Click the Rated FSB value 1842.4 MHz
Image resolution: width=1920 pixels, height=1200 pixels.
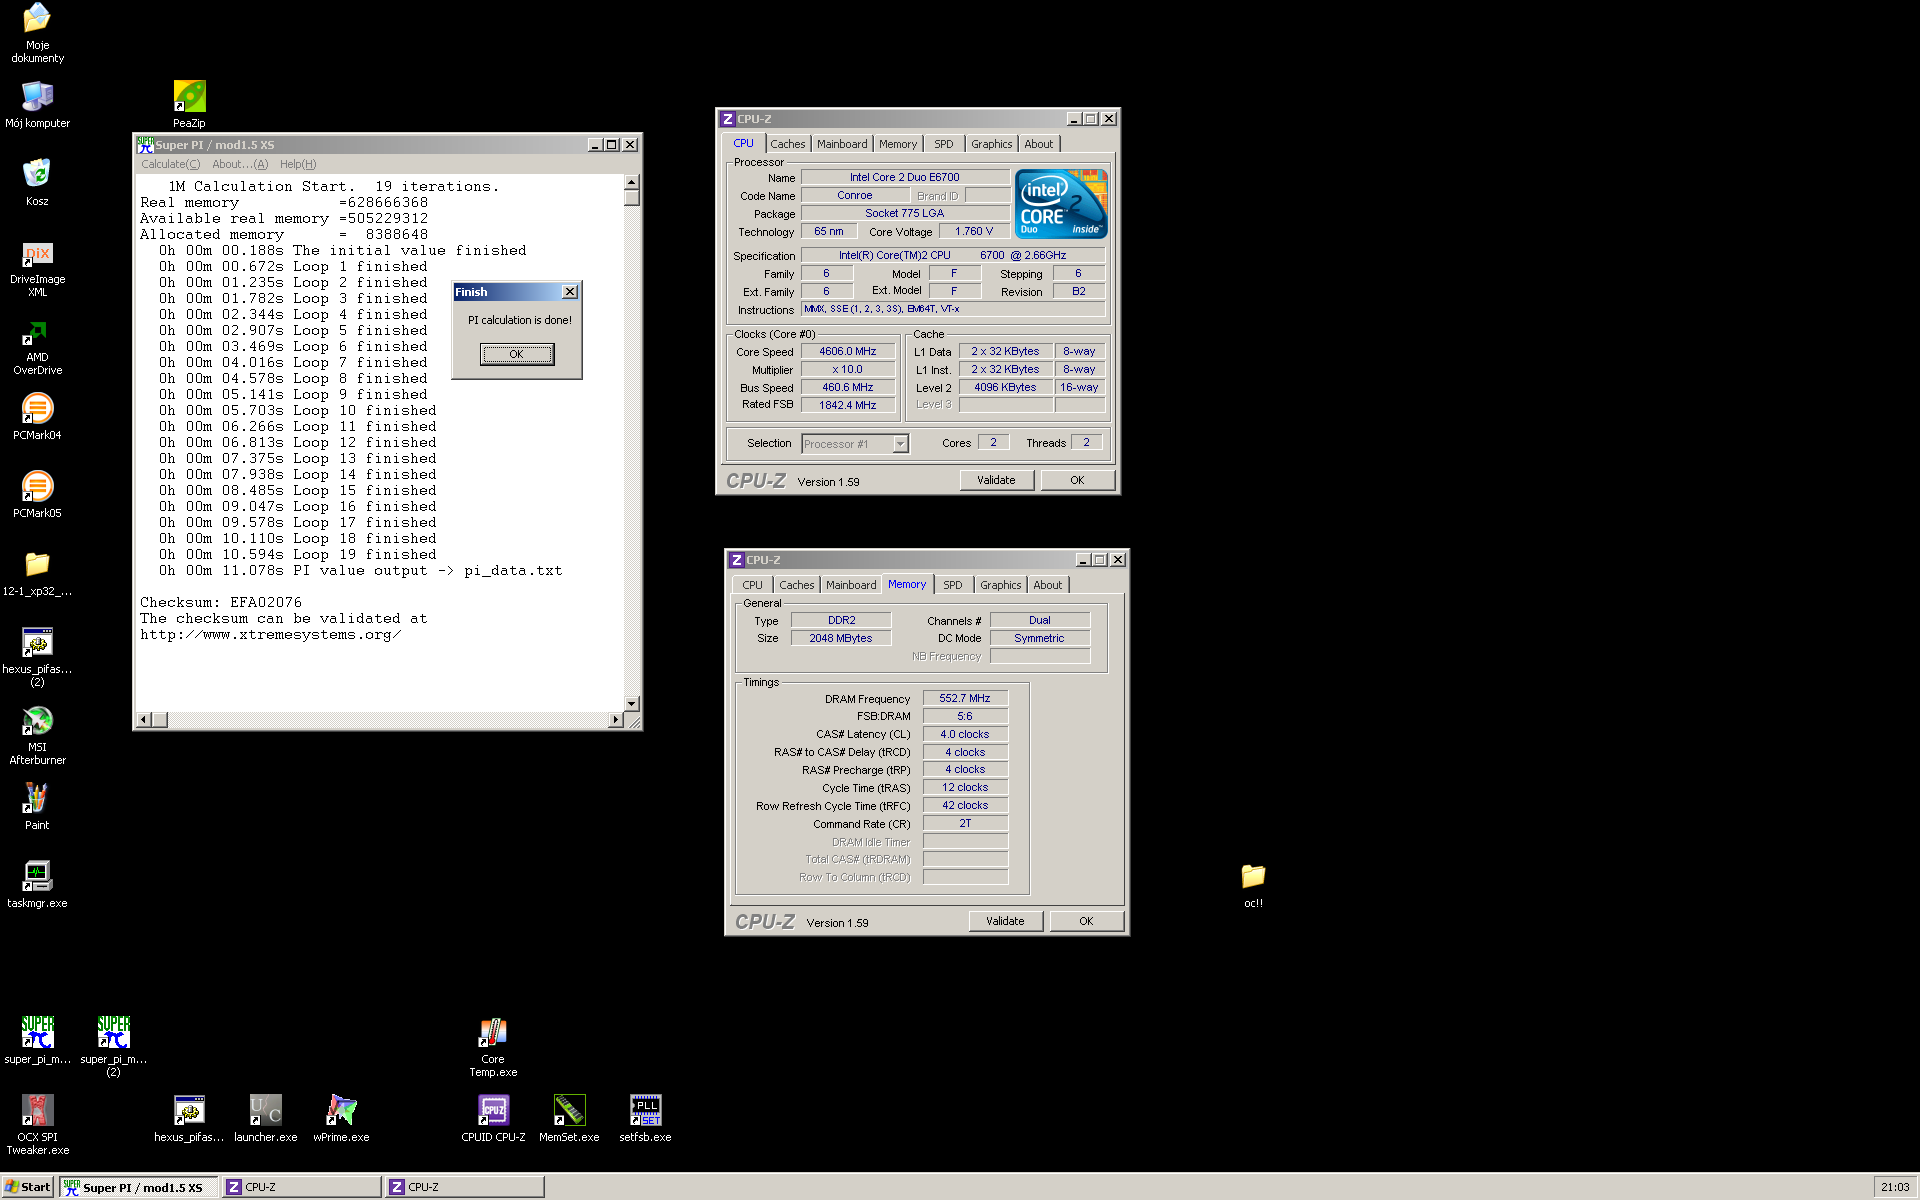(848, 405)
